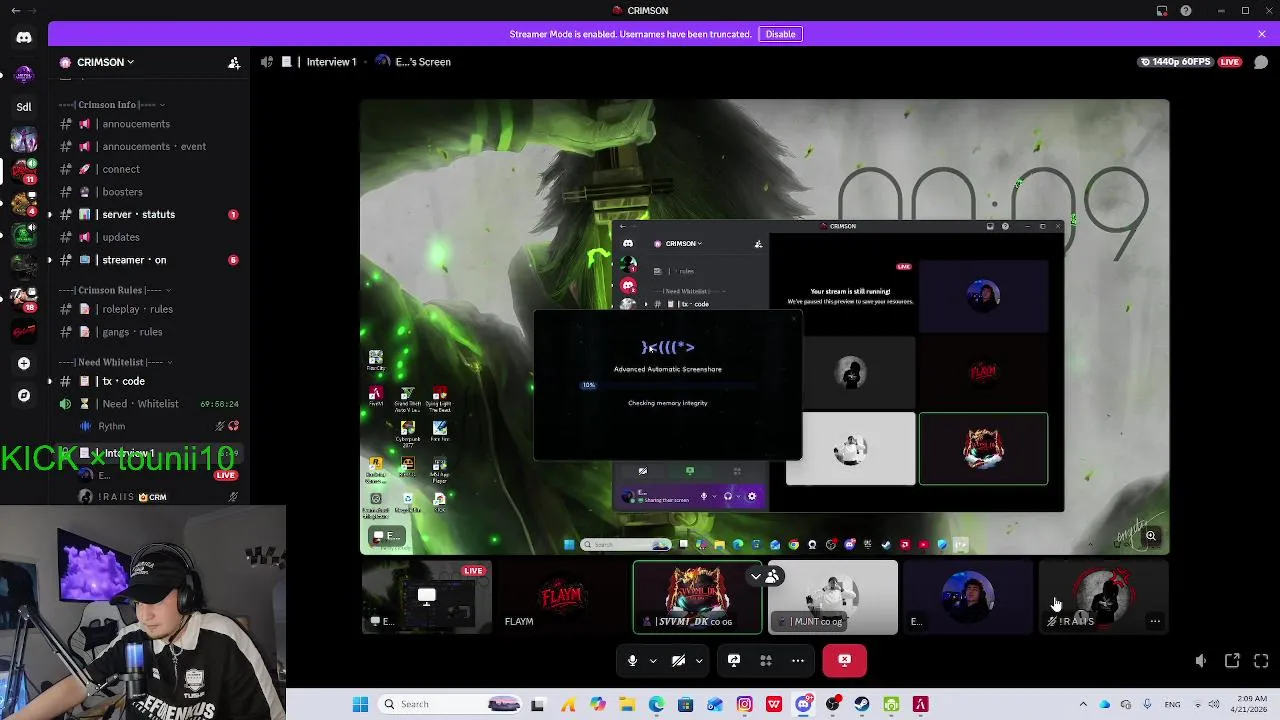
Task: Select Rythm user in voice channel
Action: pos(160,426)
